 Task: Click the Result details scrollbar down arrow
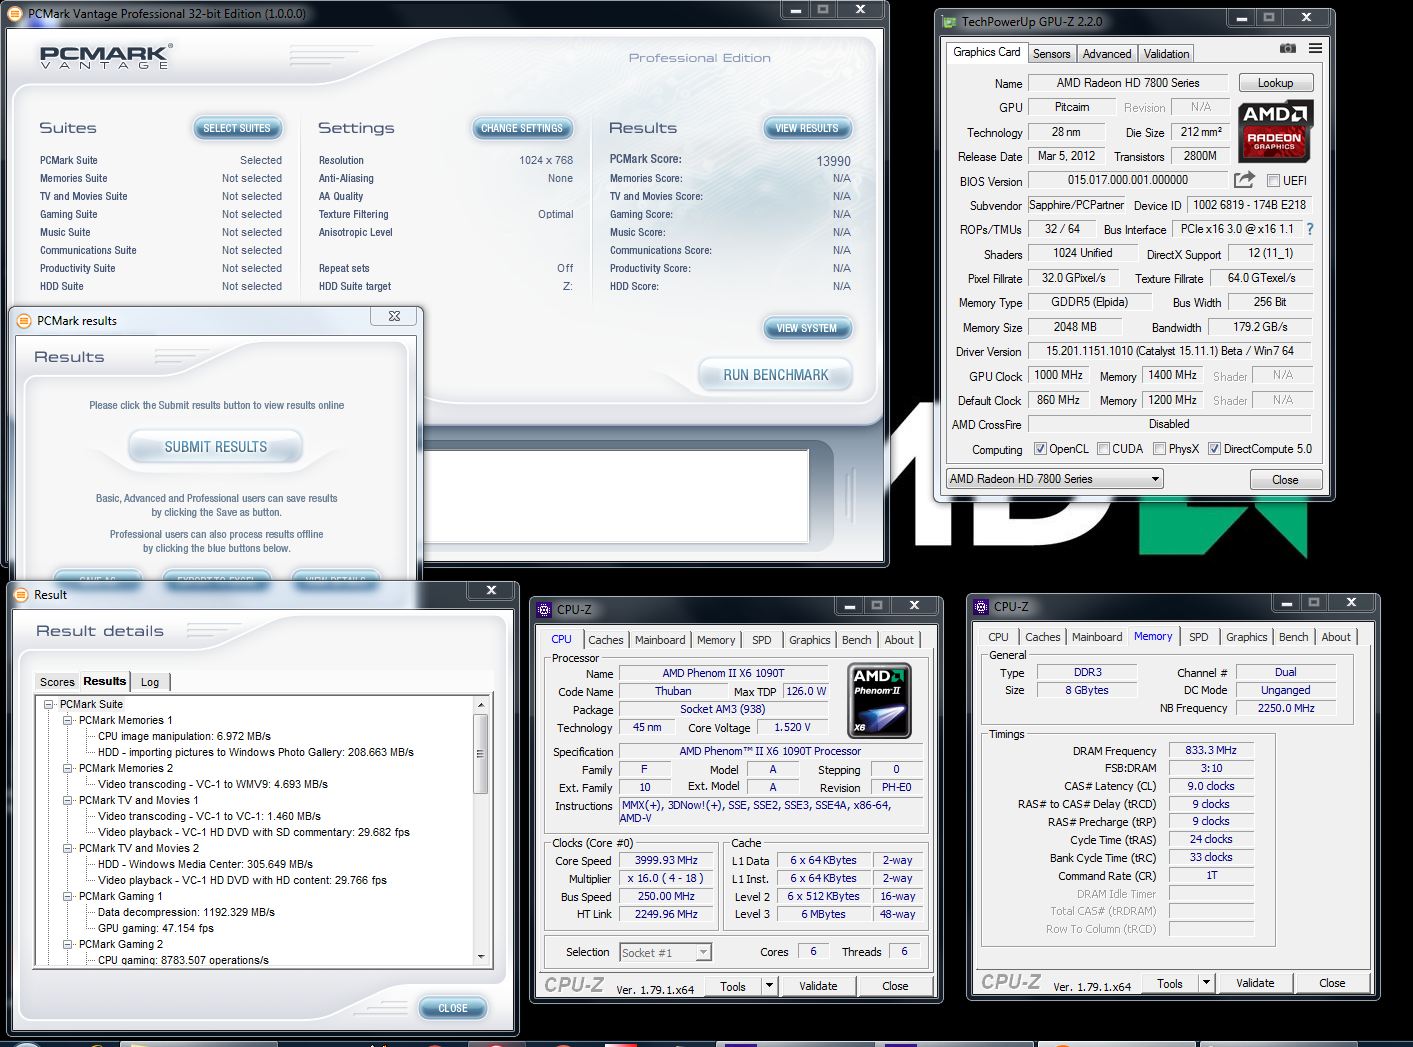tap(481, 957)
